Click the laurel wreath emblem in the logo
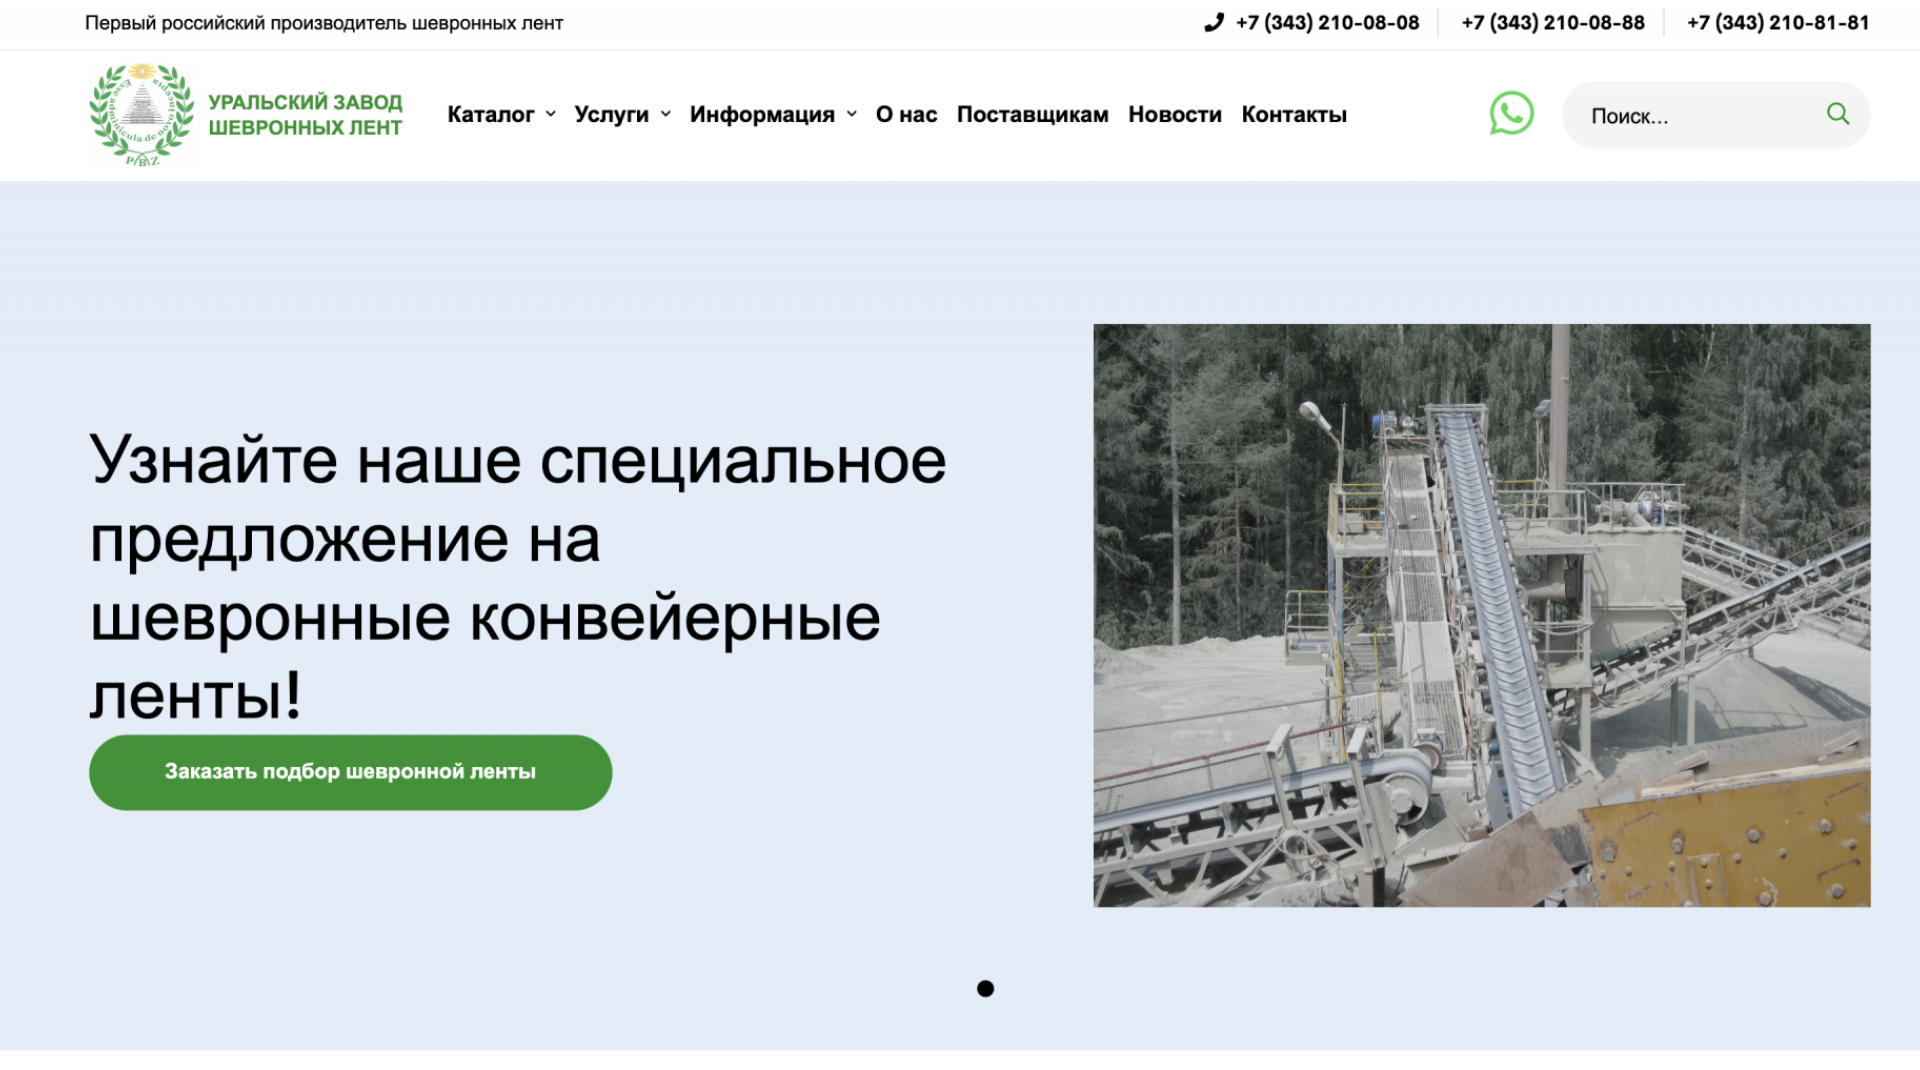 click(143, 114)
